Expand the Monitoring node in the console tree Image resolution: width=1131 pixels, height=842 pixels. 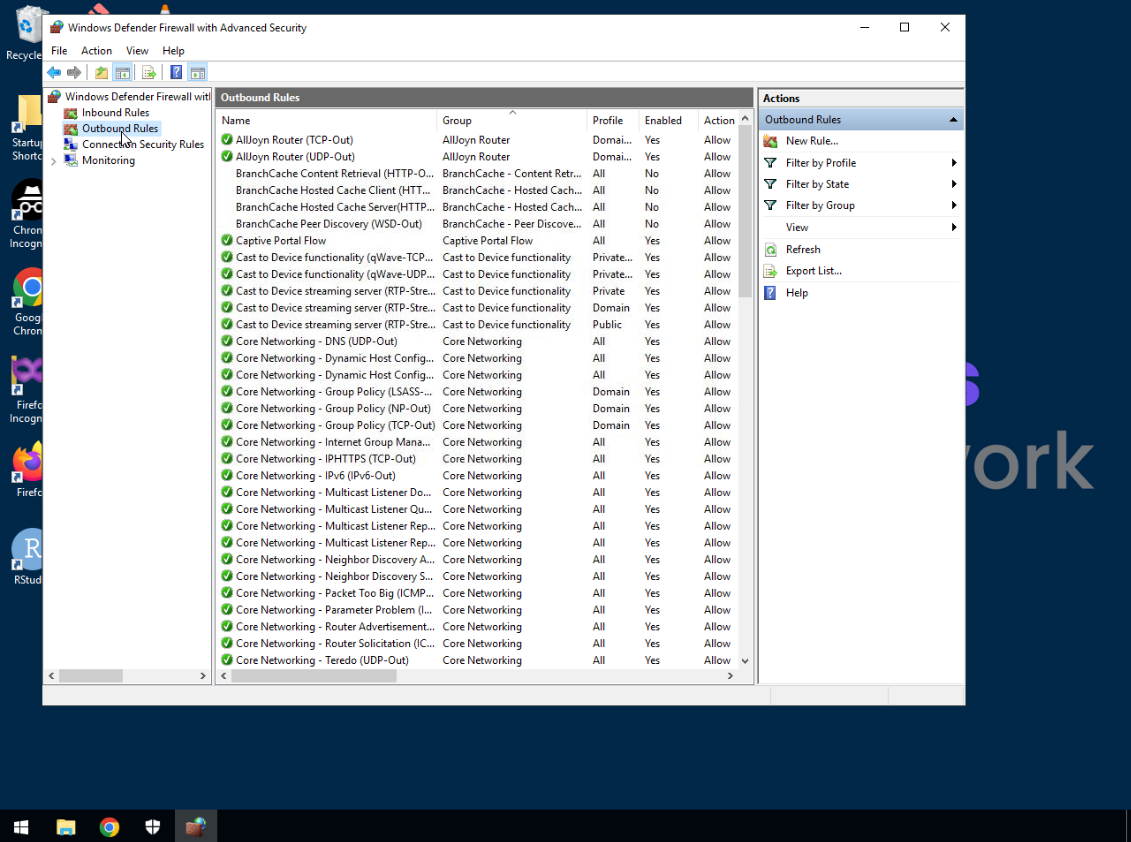click(52, 160)
